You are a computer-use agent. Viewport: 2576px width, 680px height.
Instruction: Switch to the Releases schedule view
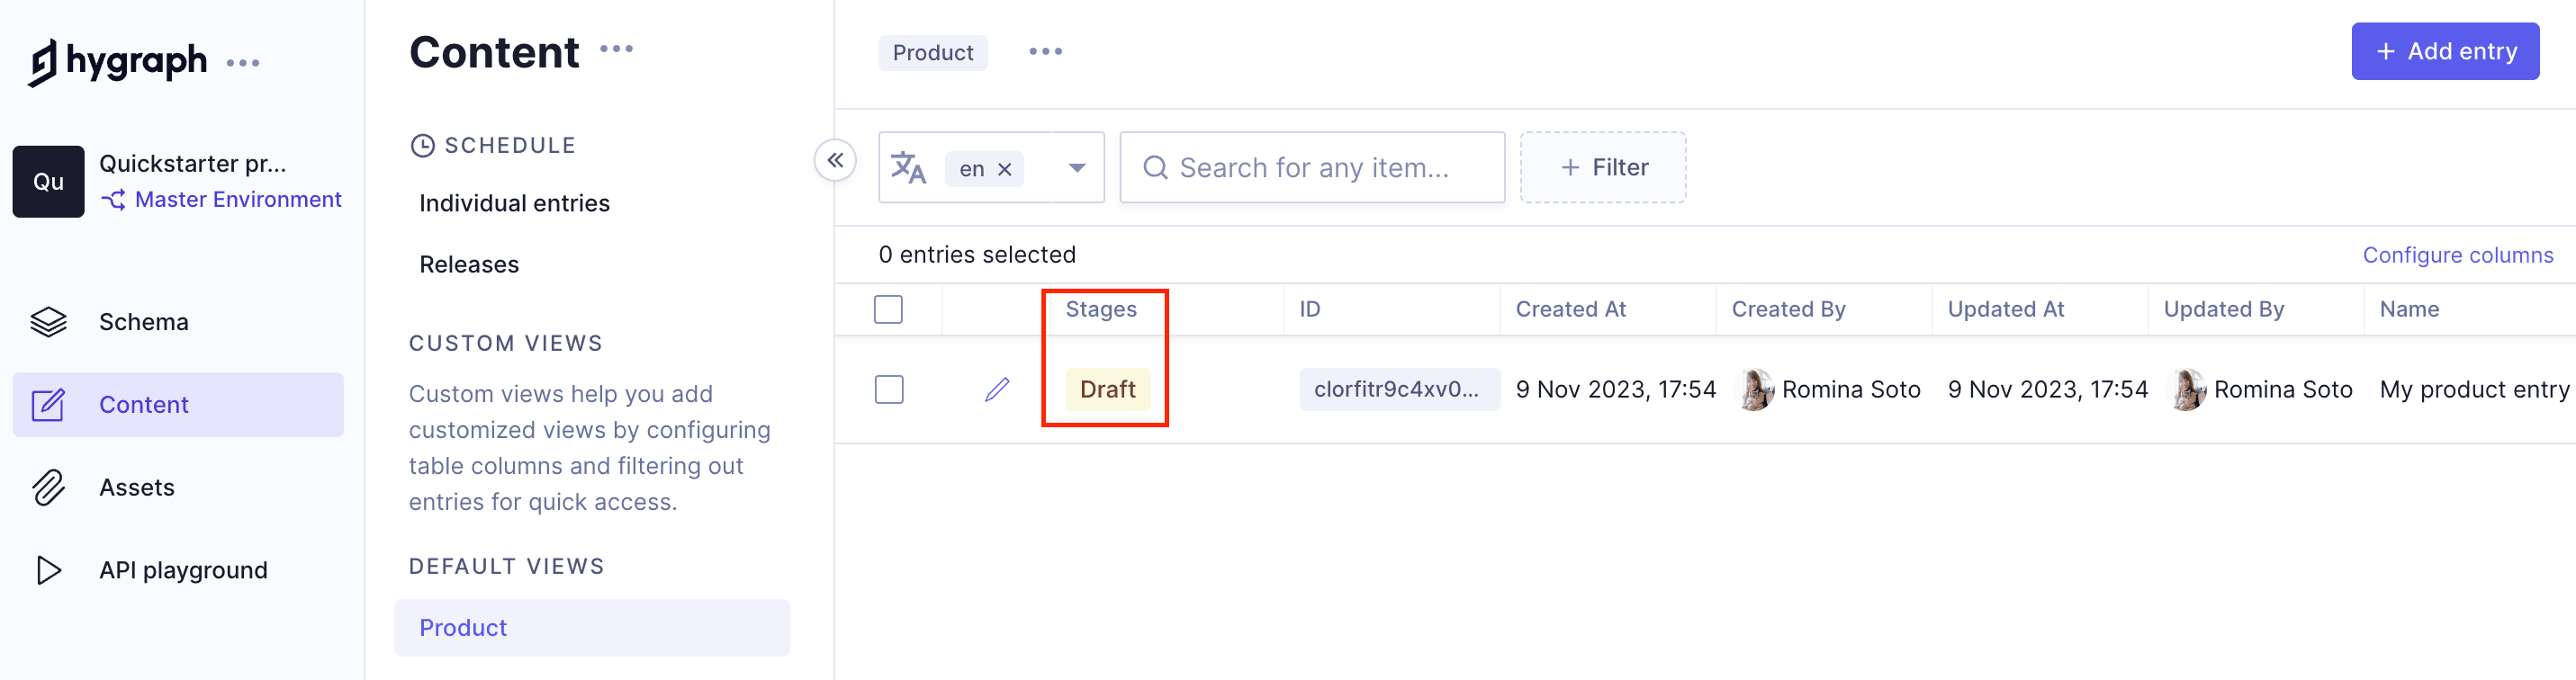(x=469, y=264)
